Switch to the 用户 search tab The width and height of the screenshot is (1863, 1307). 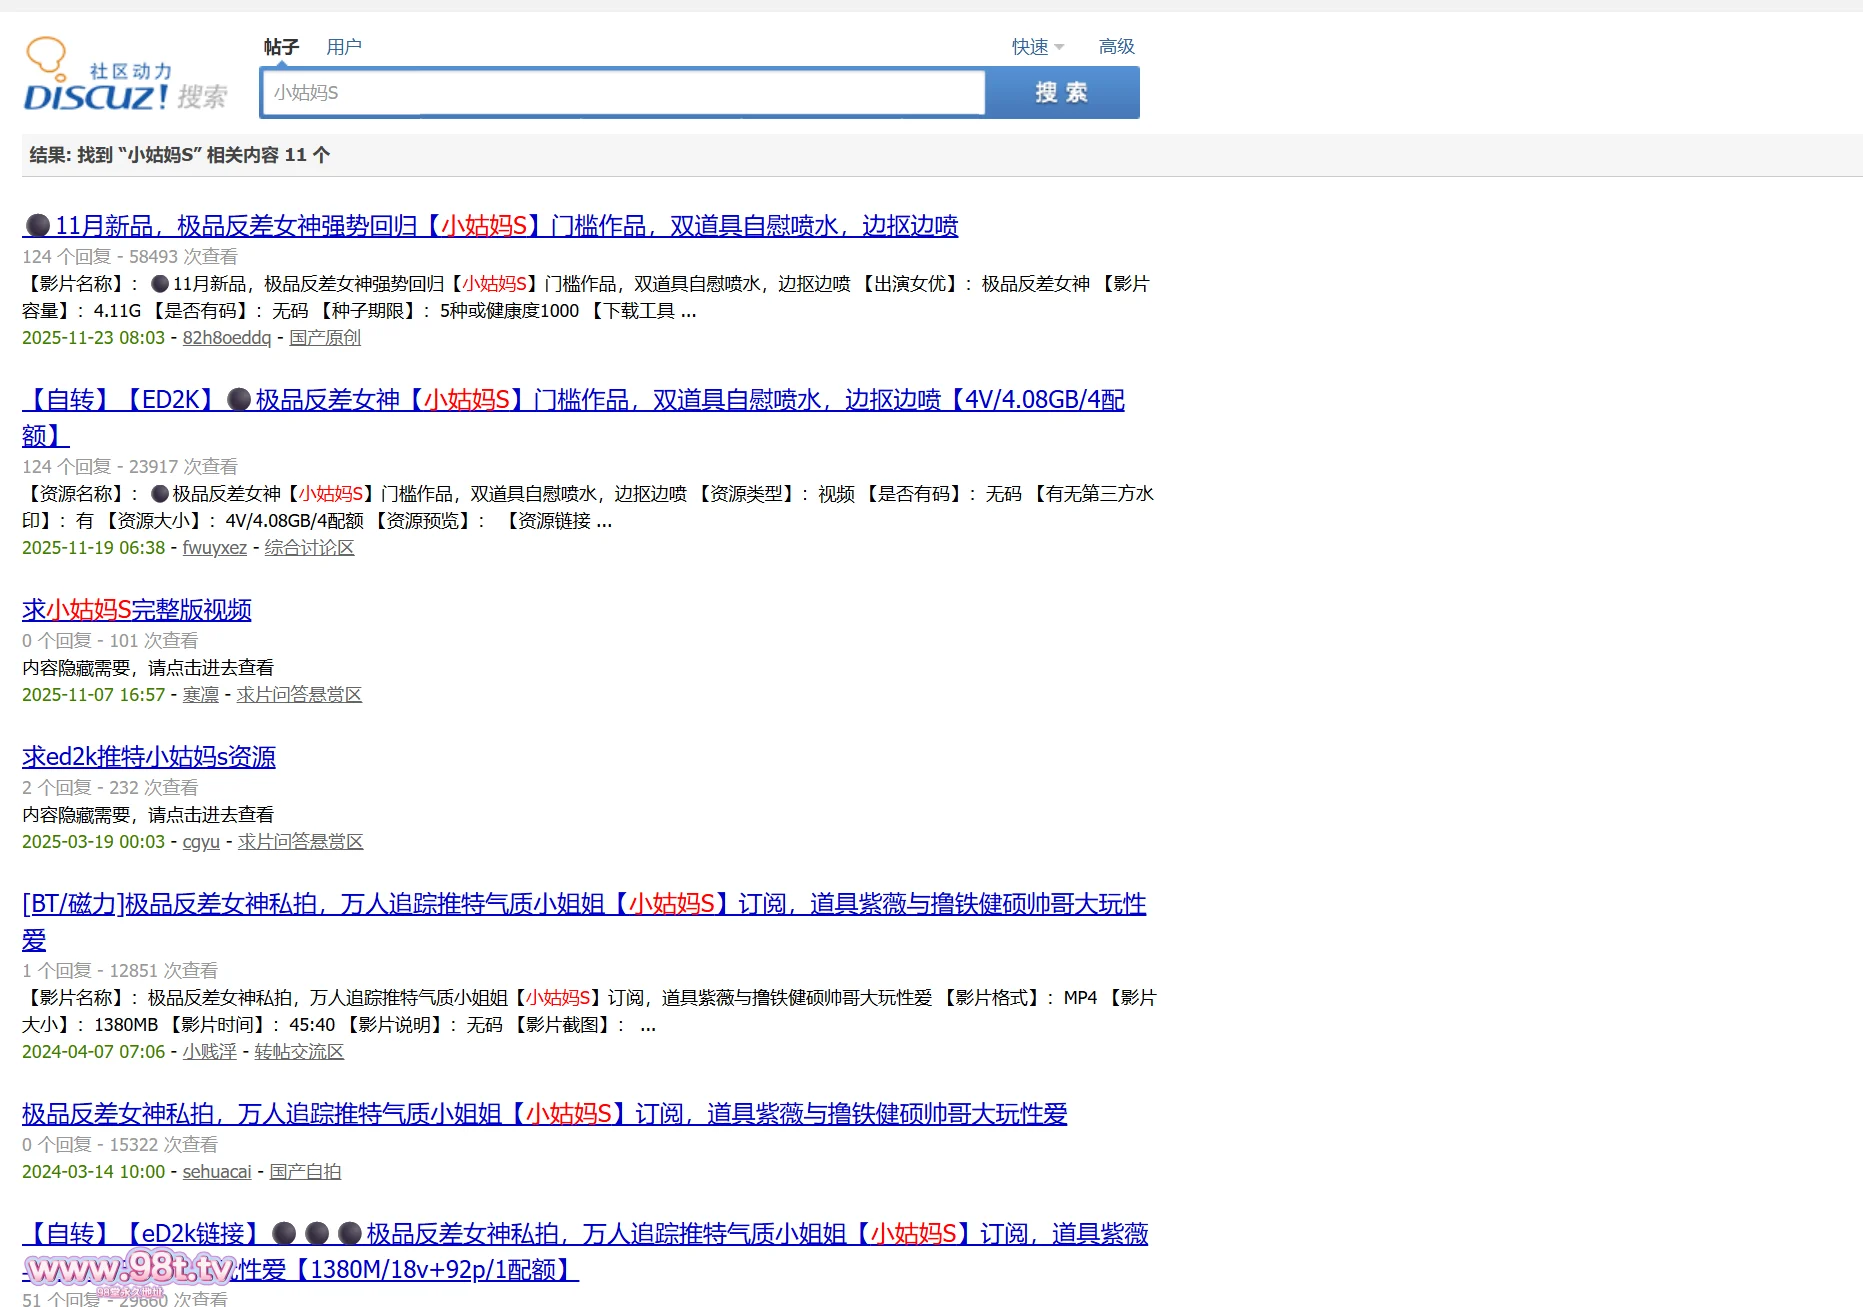pyautogui.click(x=343, y=47)
